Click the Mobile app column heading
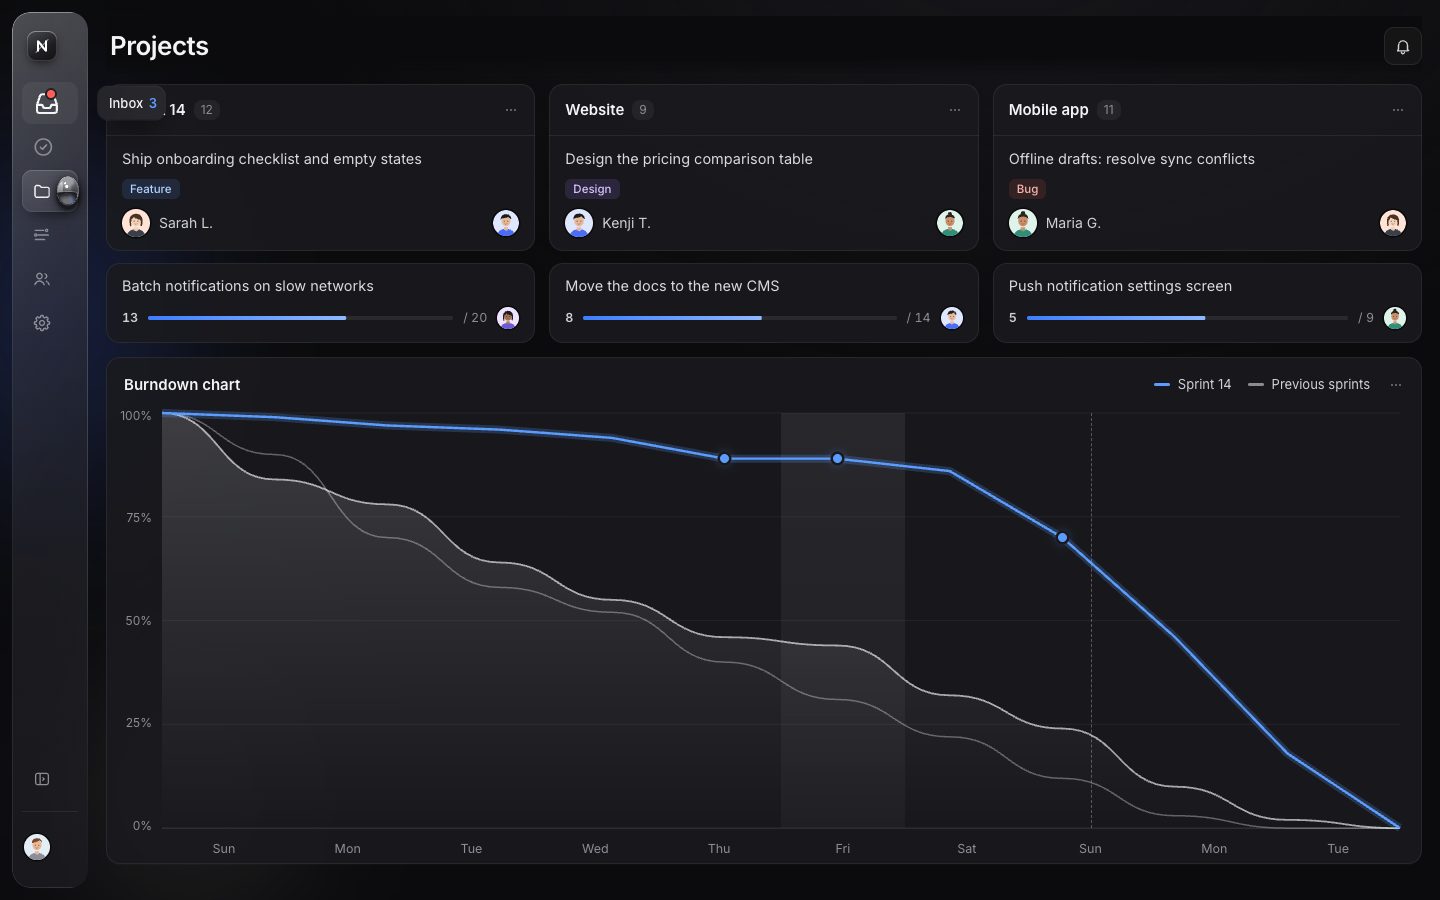 pyautogui.click(x=1048, y=110)
